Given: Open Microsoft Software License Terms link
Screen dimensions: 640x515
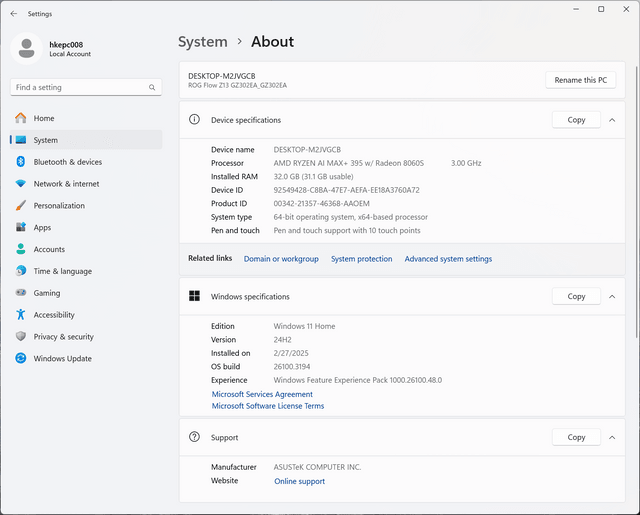Looking at the screenshot, I should pyautogui.click(x=268, y=406).
